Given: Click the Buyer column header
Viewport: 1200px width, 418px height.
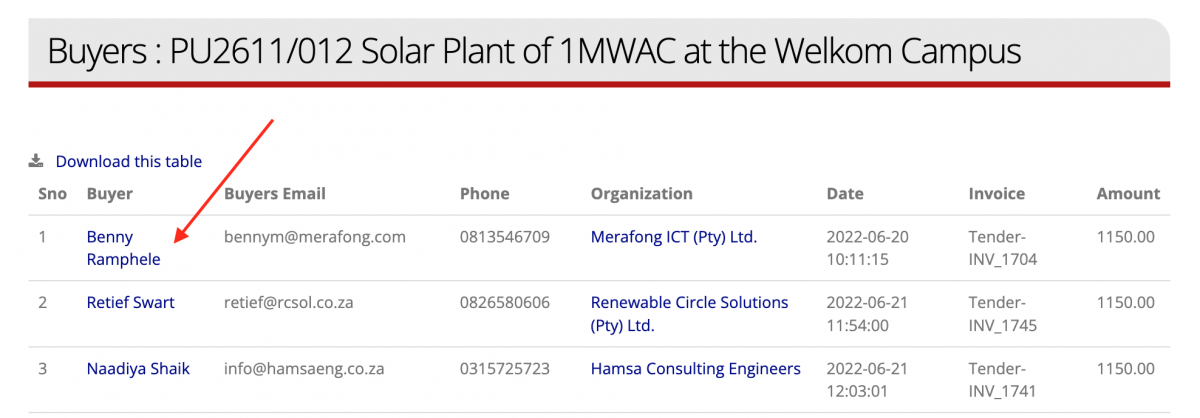Looking at the screenshot, I should (110, 194).
